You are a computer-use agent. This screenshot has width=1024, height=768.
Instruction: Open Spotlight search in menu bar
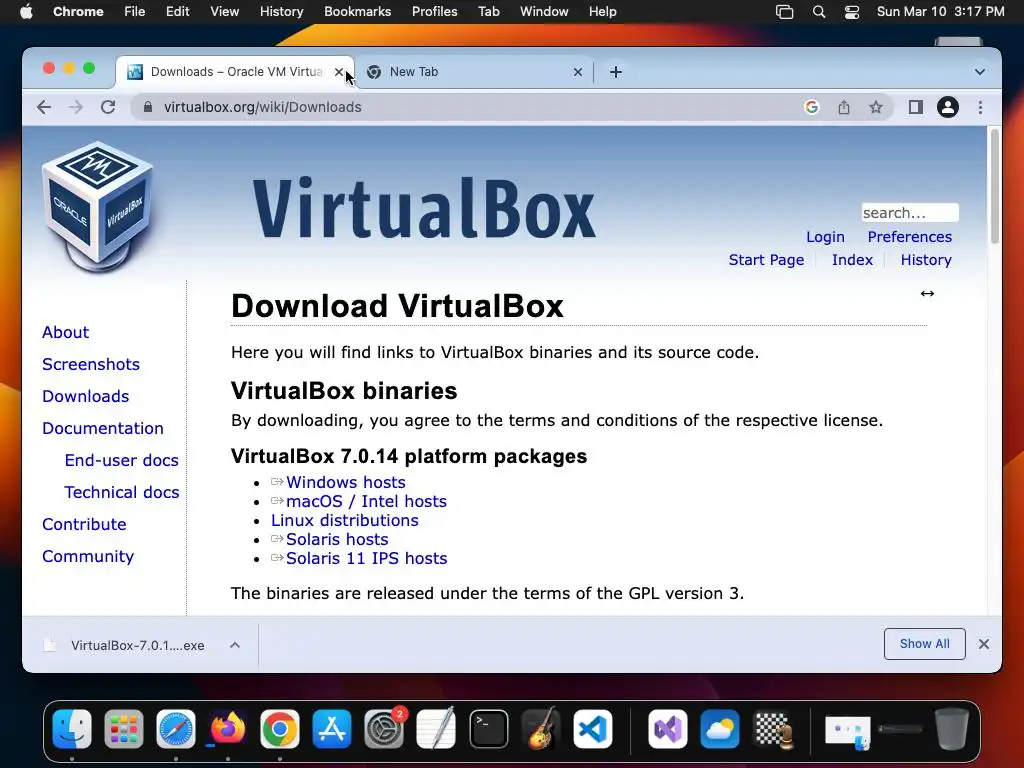(819, 12)
